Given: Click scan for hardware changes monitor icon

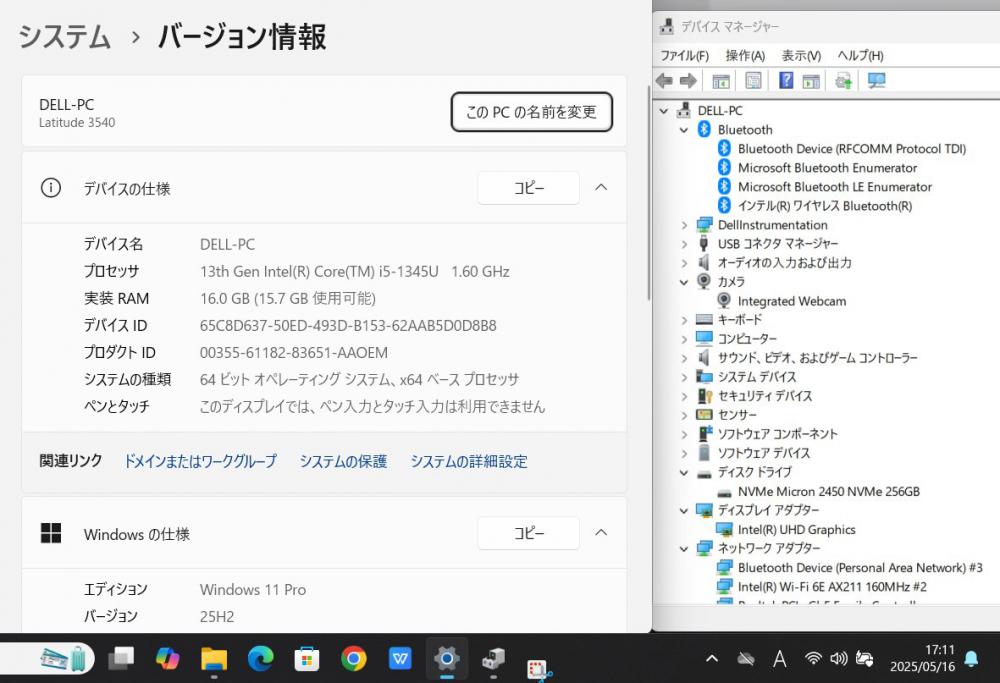Looking at the screenshot, I should click(x=876, y=81).
